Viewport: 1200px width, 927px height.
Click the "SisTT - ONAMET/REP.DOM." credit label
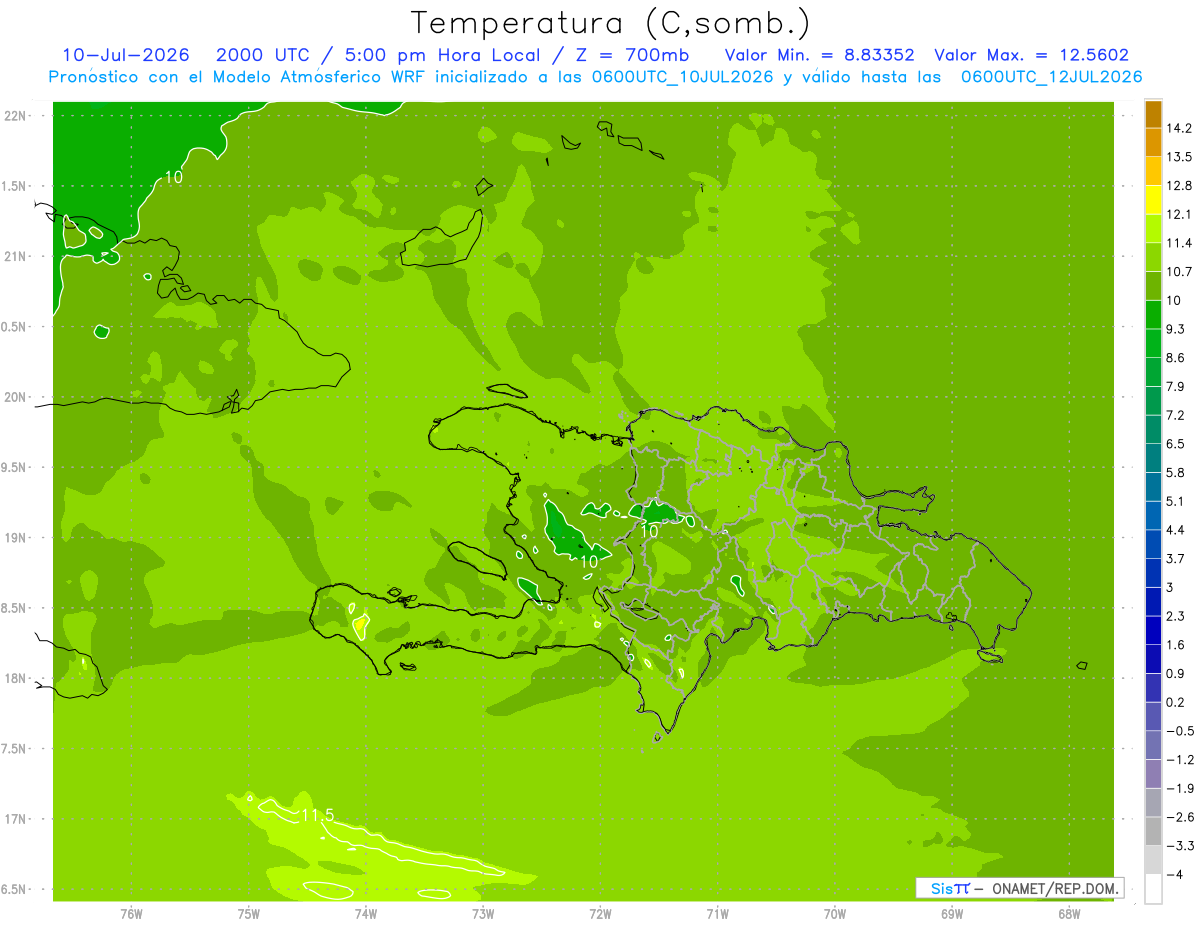point(1020,888)
